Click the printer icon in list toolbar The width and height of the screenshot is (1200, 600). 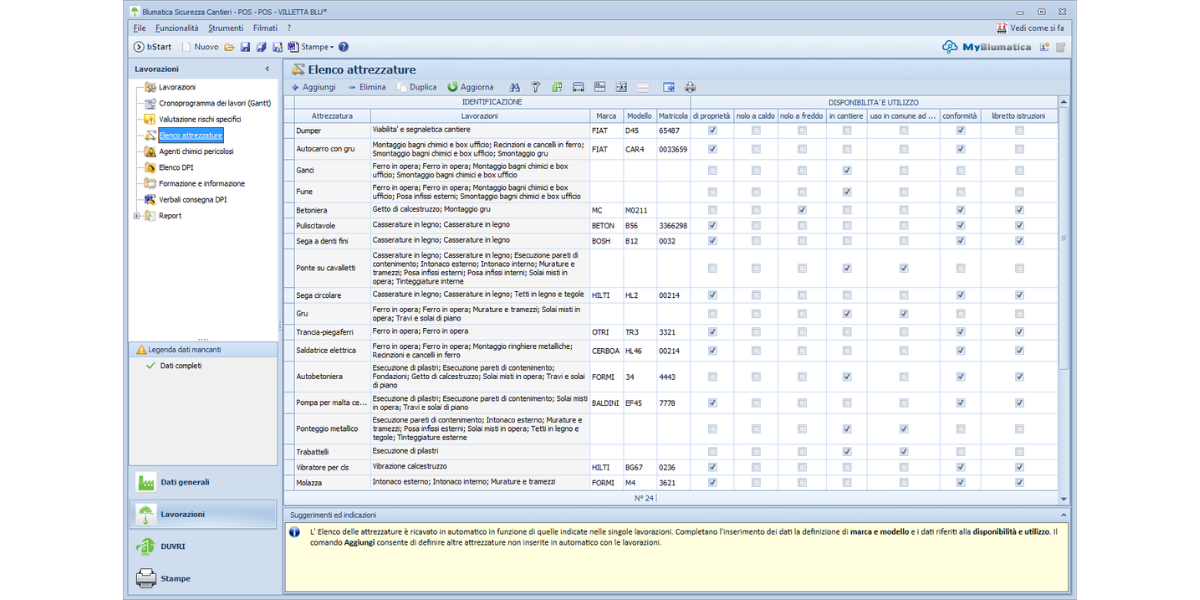click(x=690, y=87)
